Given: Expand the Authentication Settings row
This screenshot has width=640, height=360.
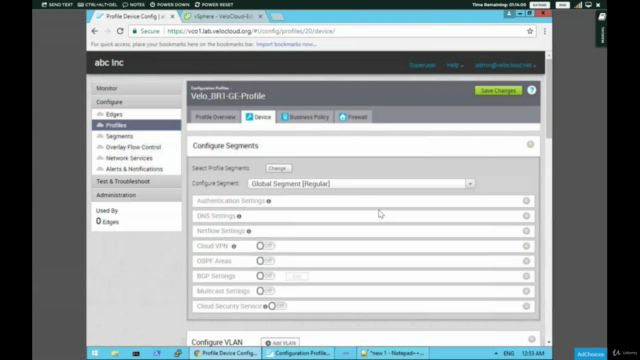Looking at the screenshot, I should [526, 200].
